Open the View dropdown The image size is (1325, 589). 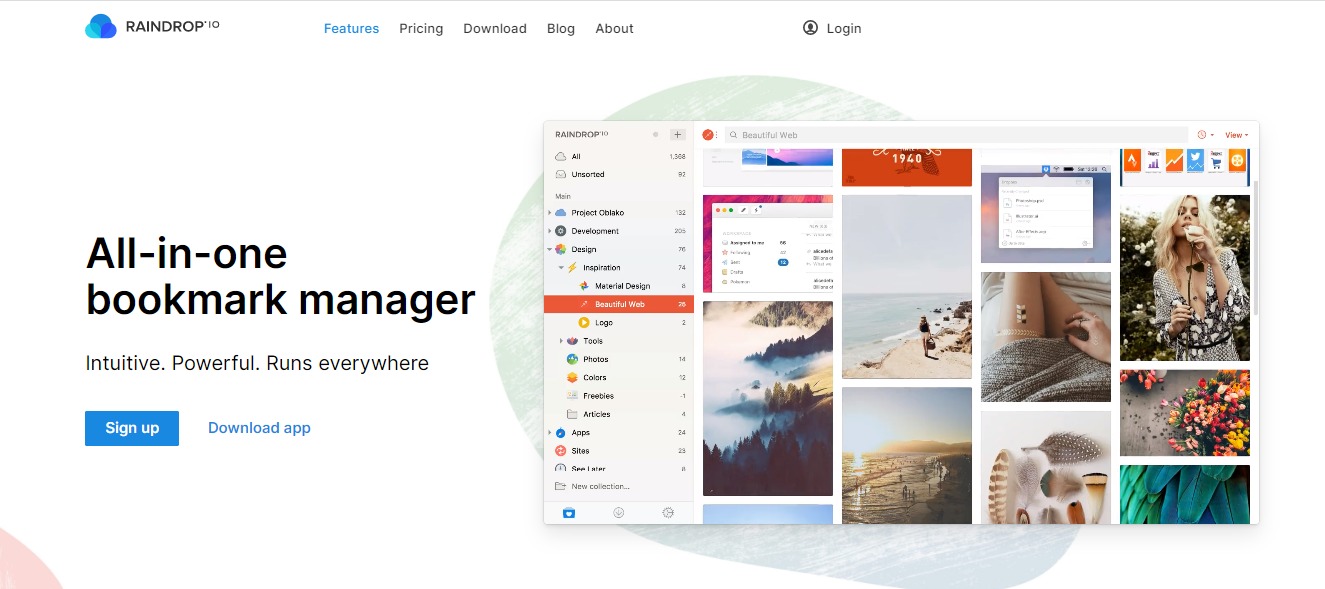tap(1236, 135)
